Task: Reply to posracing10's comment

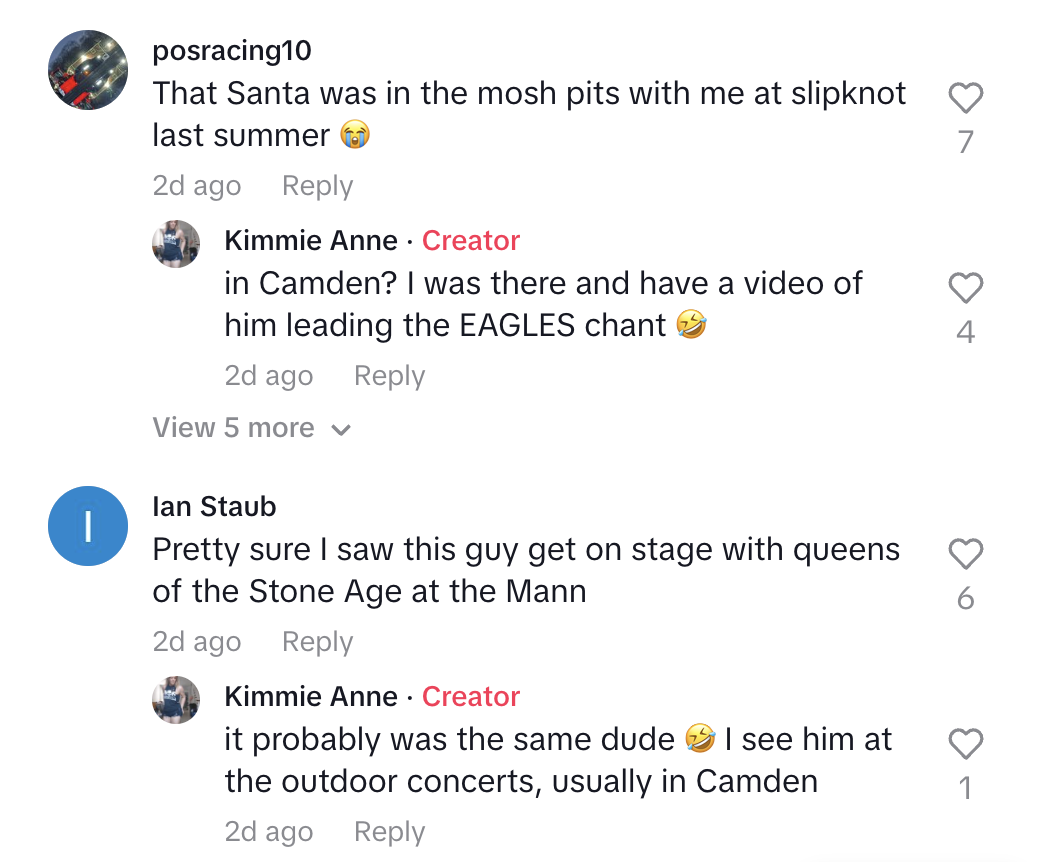Action: tap(317, 186)
